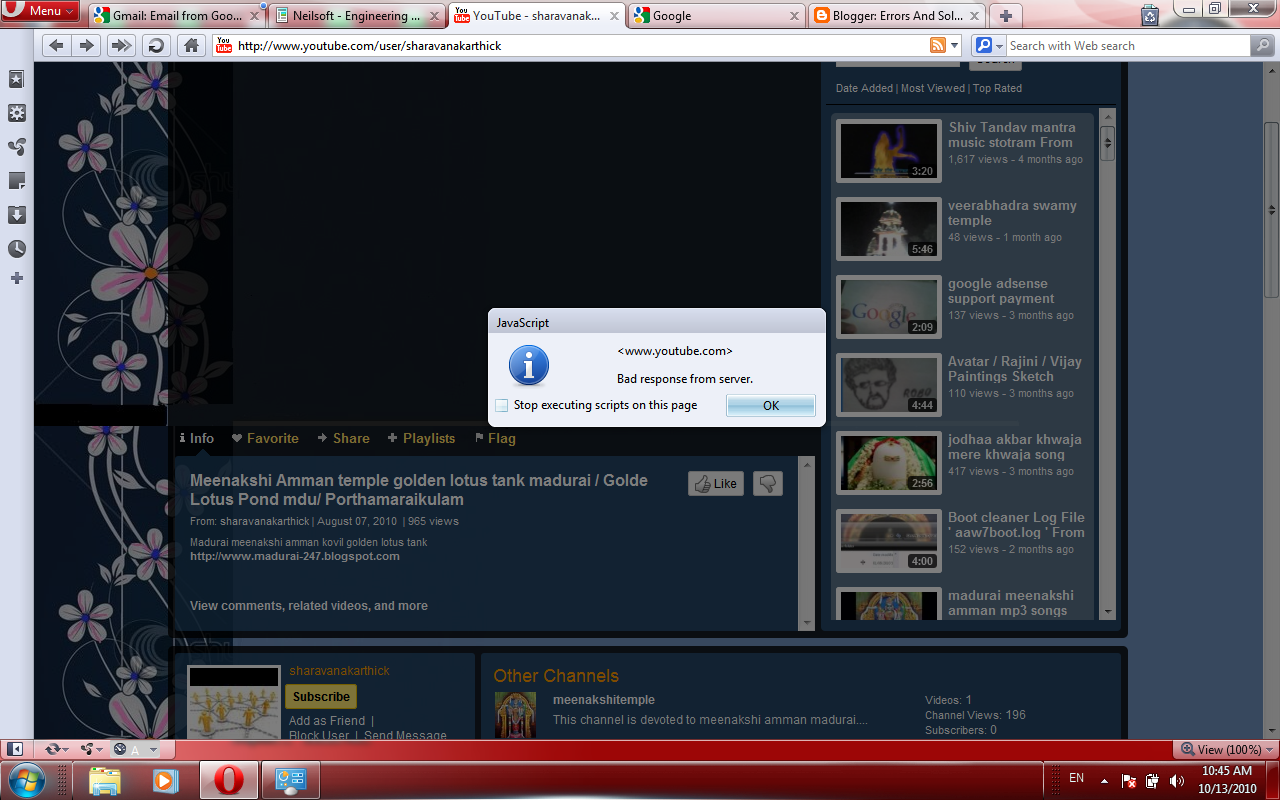Screen dimensions: 1280x800
Task: Open google adsense support payment thumbnail
Action: click(x=888, y=306)
